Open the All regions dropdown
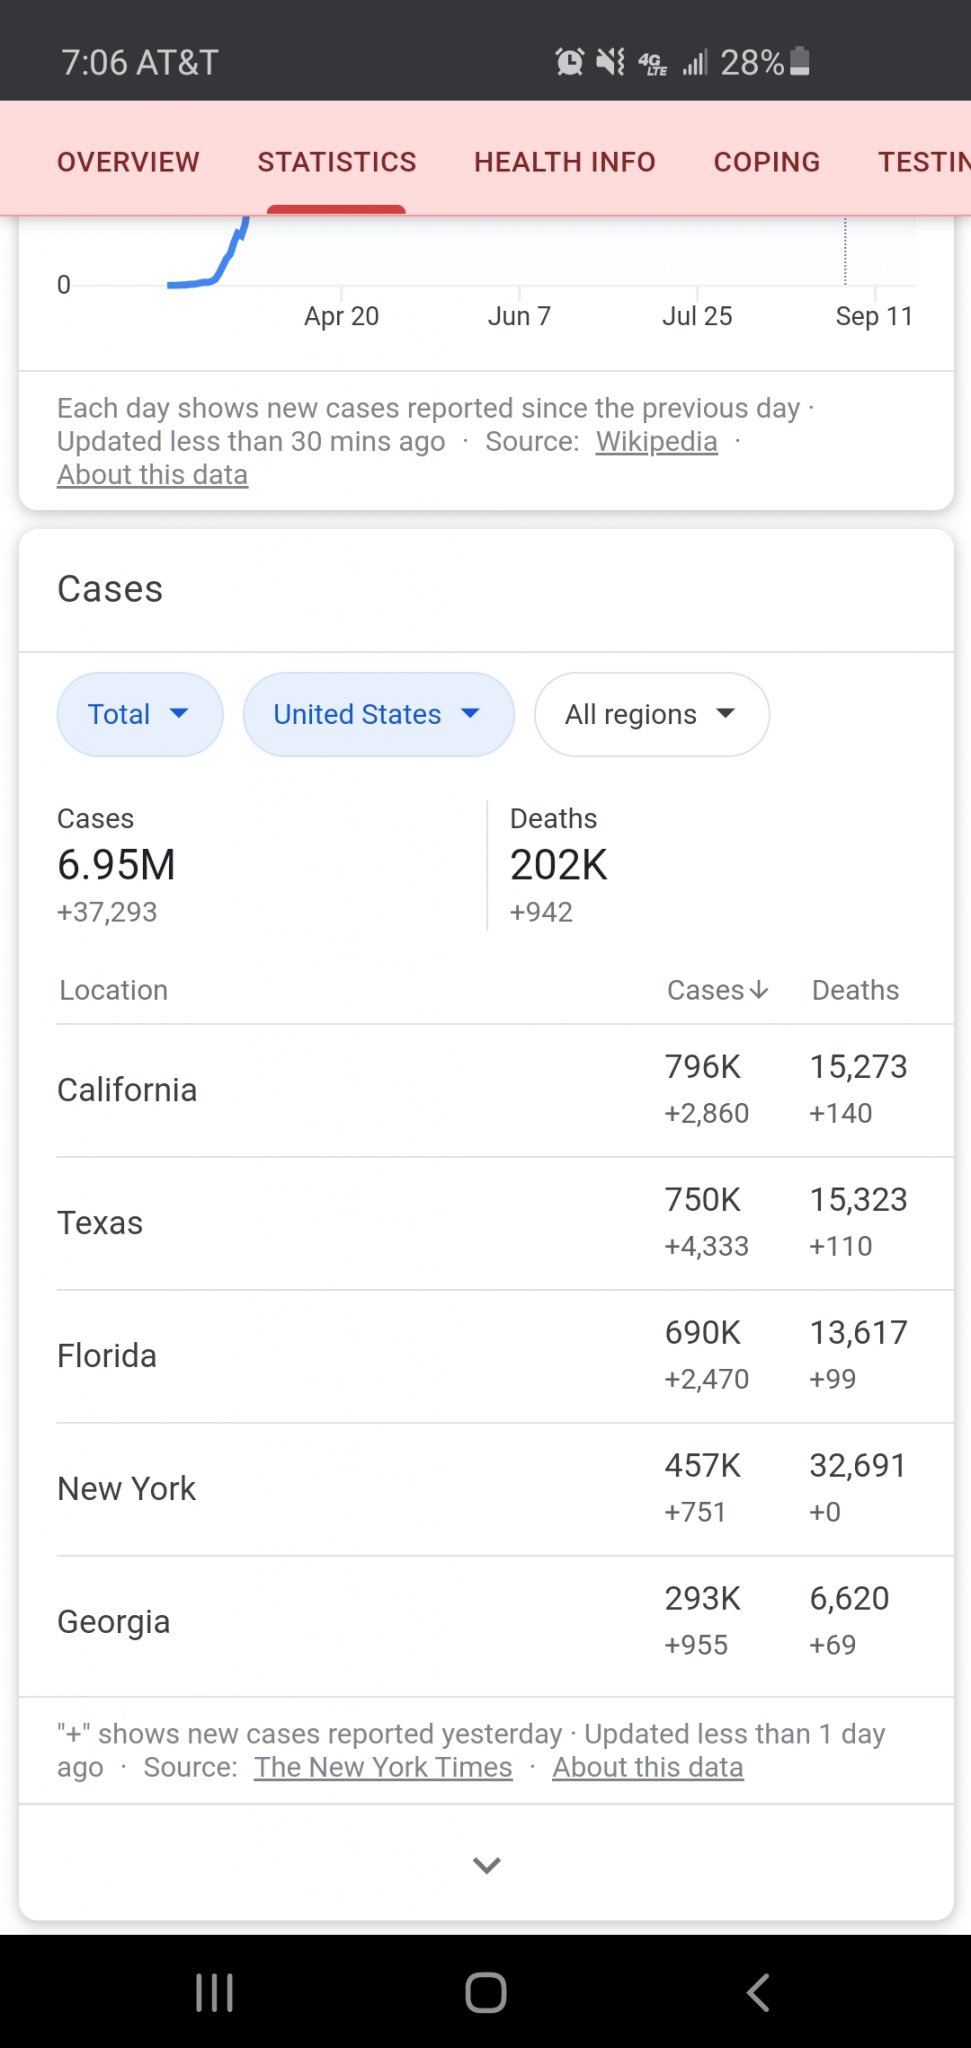This screenshot has height=2048, width=971. click(x=651, y=714)
